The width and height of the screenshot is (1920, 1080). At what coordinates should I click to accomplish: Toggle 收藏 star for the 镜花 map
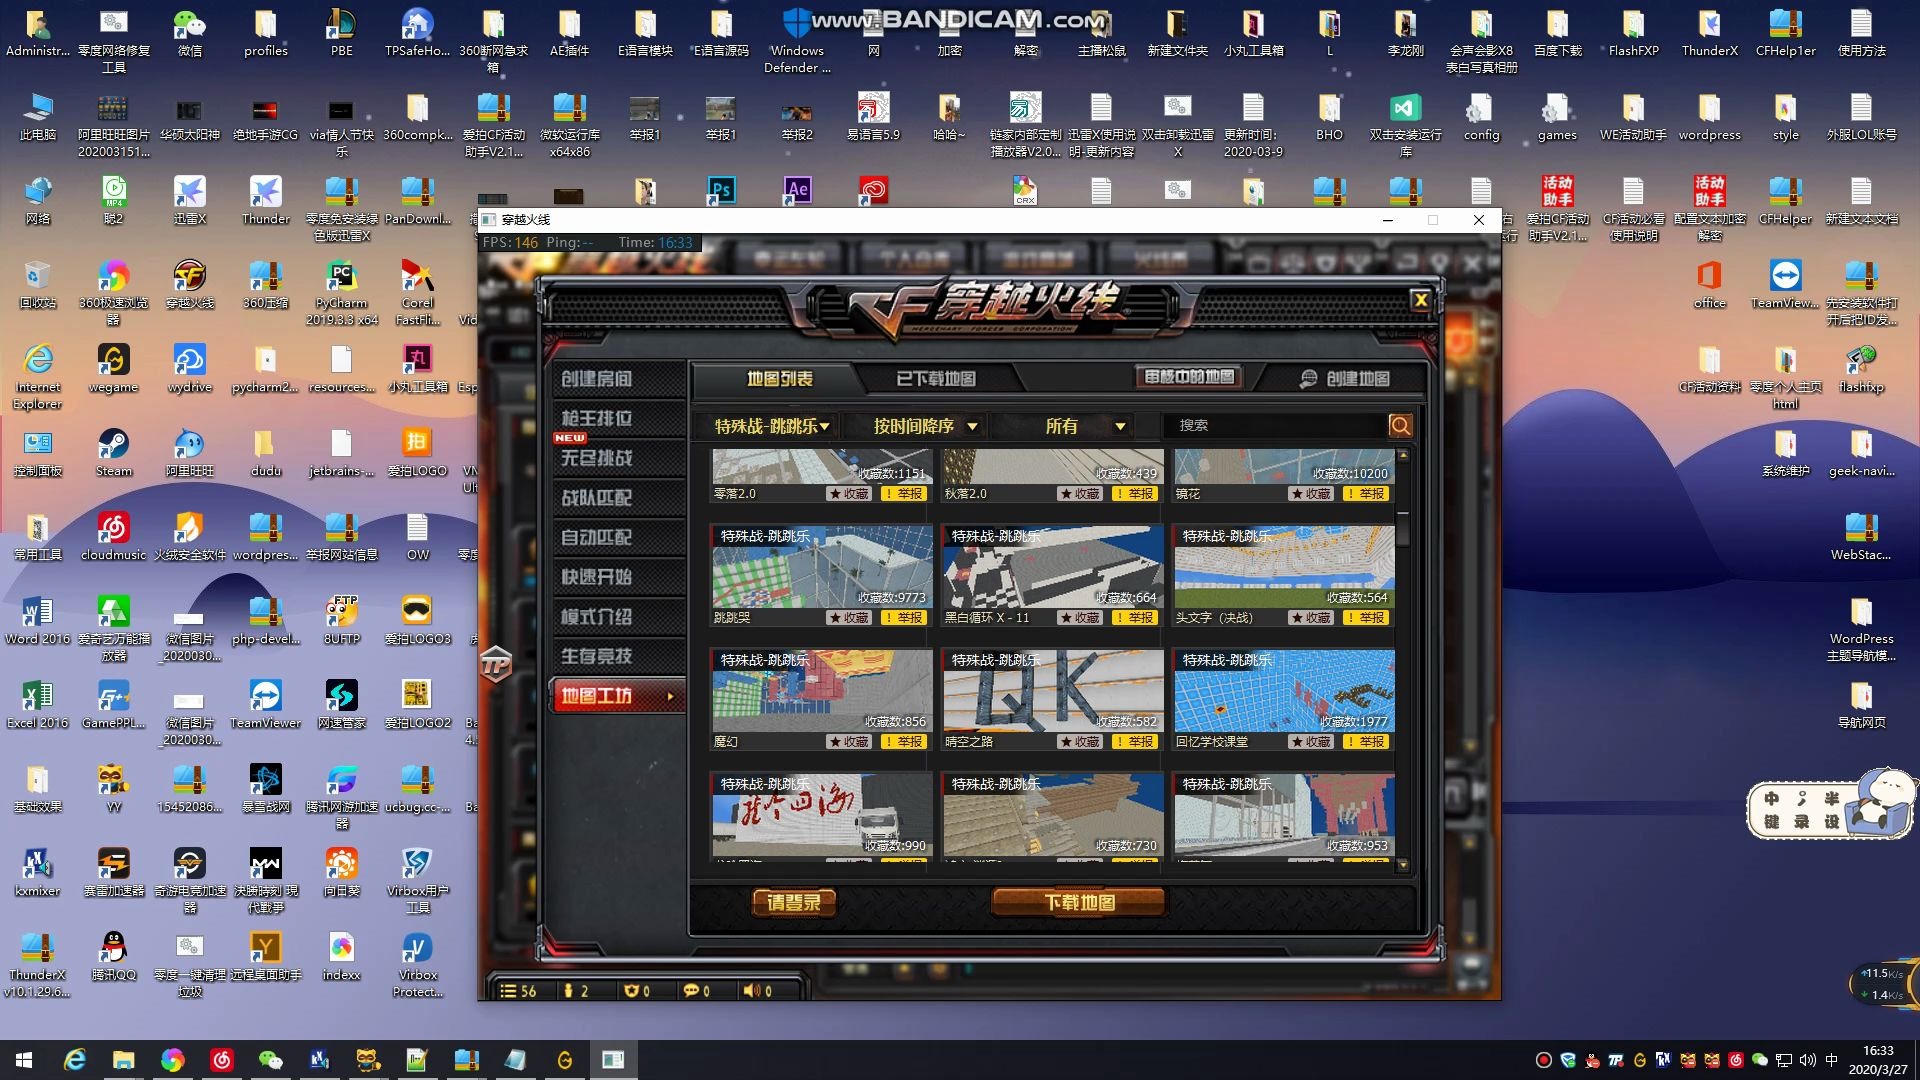point(1311,494)
